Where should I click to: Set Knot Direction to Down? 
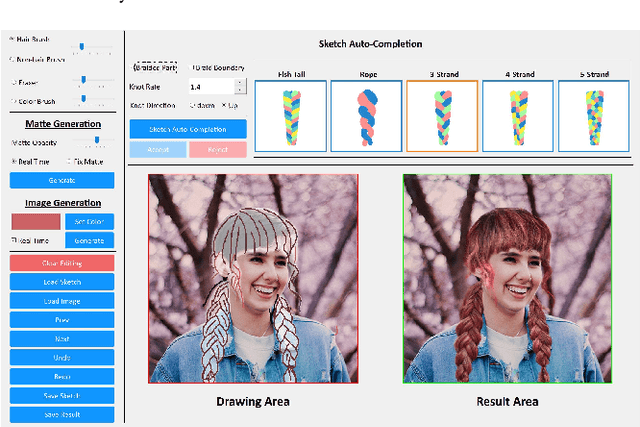coord(191,106)
